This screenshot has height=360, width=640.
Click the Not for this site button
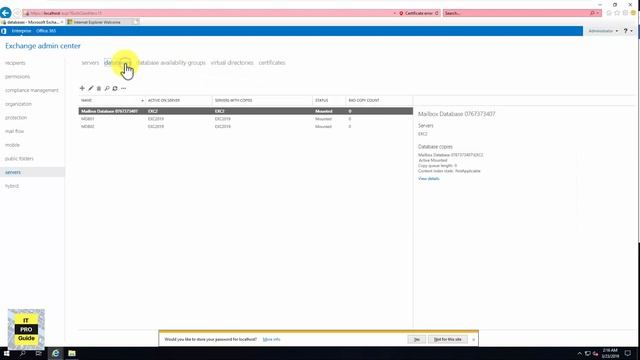(x=448, y=340)
